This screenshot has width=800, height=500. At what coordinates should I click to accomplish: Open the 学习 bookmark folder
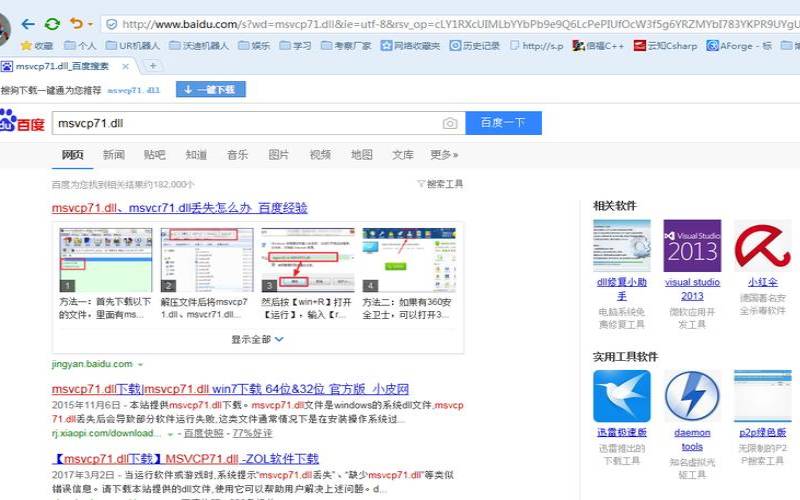click(x=295, y=46)
